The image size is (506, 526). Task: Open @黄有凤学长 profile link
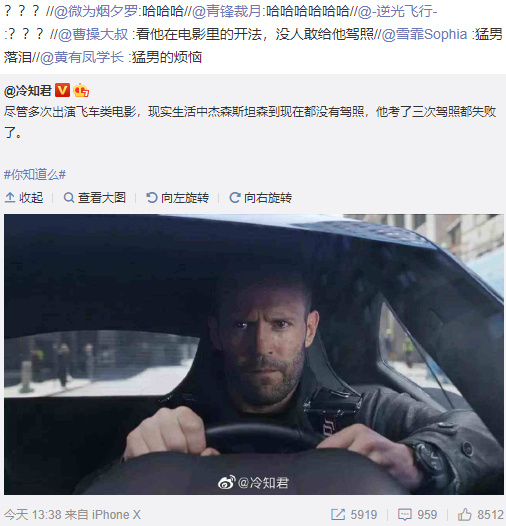(82, 57)
